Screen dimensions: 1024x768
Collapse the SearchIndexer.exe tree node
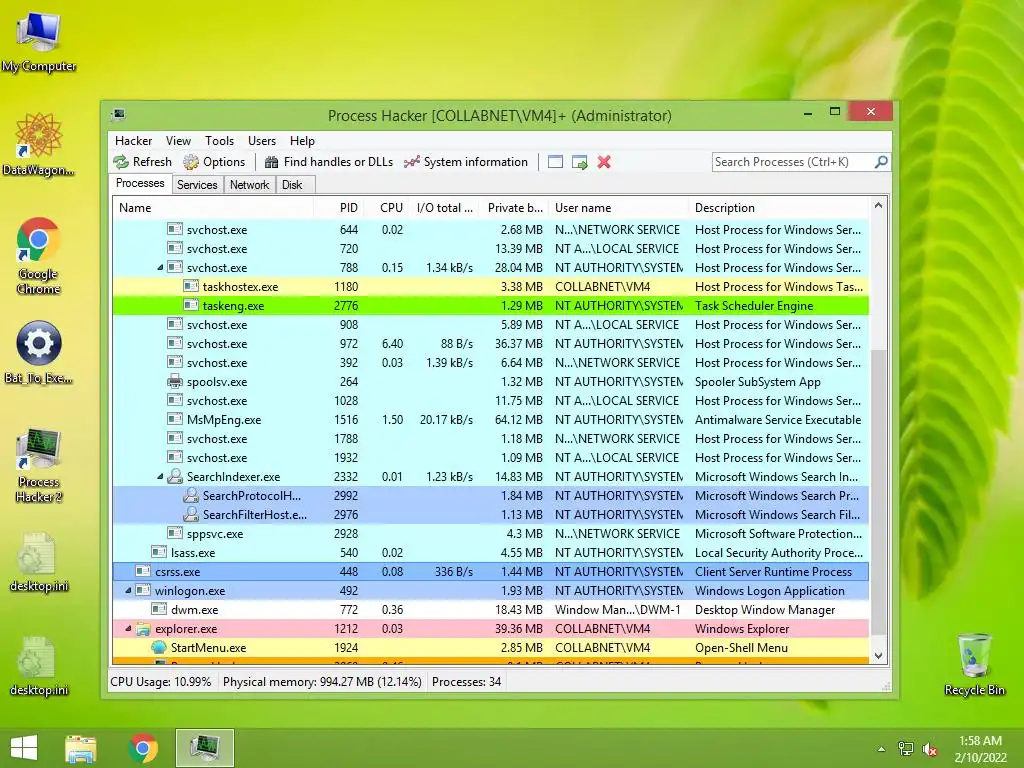coord(160,477)
